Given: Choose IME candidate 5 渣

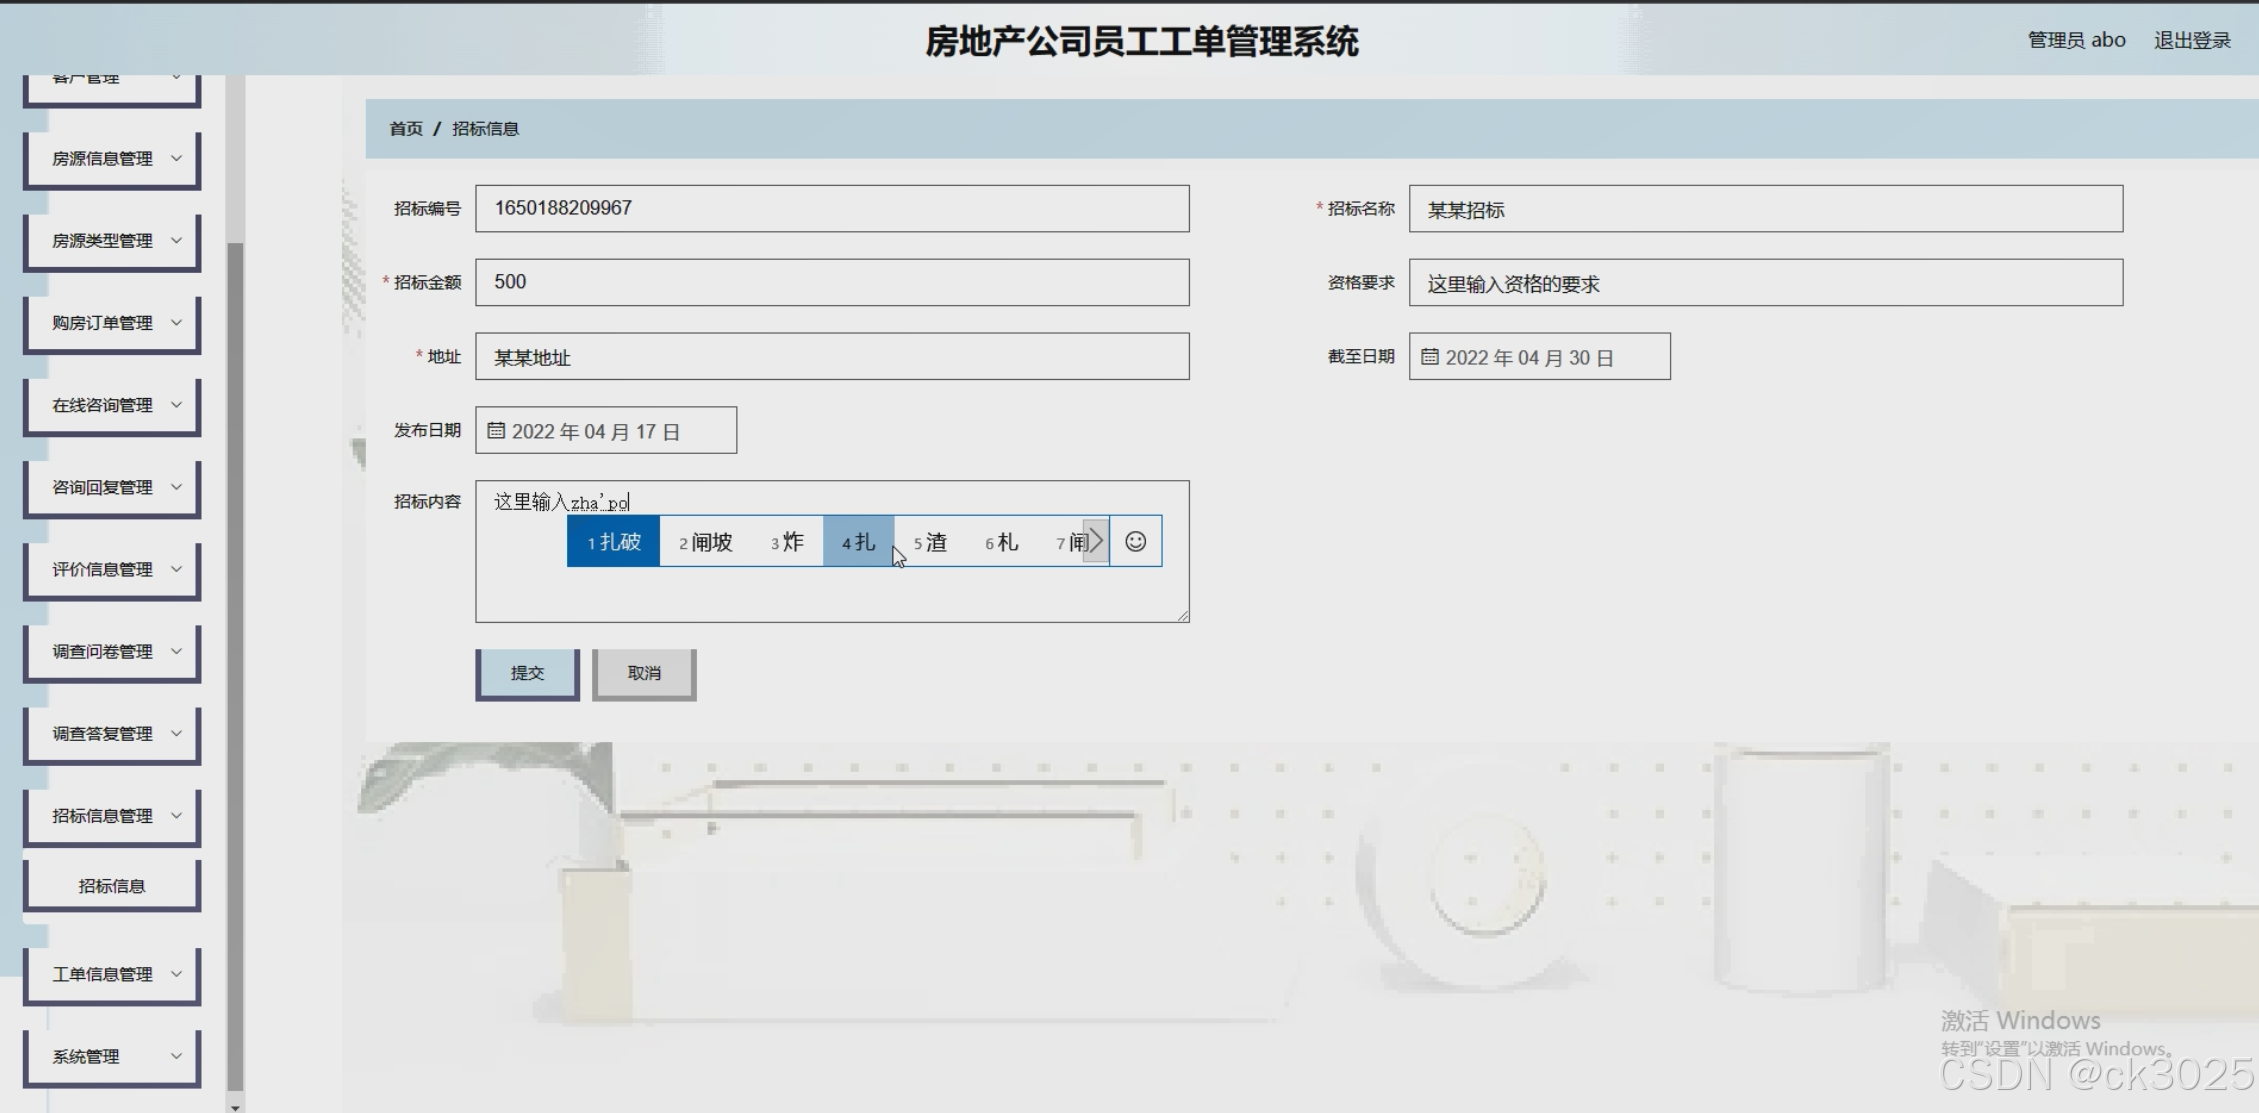Looking at the screenshot, I should (930, 542).
